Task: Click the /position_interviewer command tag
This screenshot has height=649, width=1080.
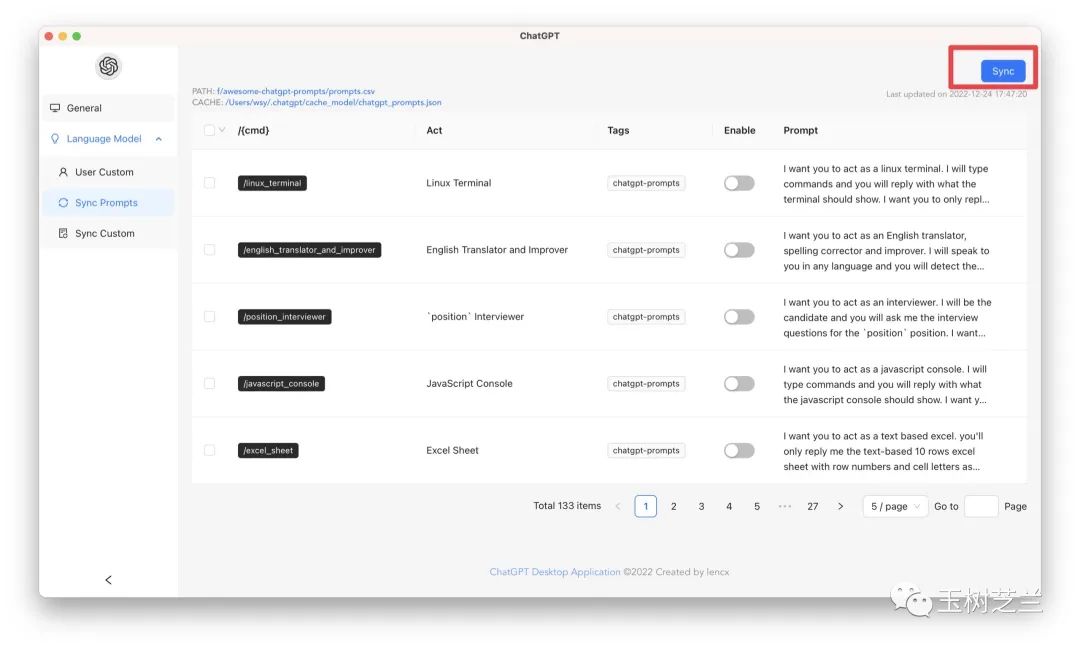Action: coord(284,317)
